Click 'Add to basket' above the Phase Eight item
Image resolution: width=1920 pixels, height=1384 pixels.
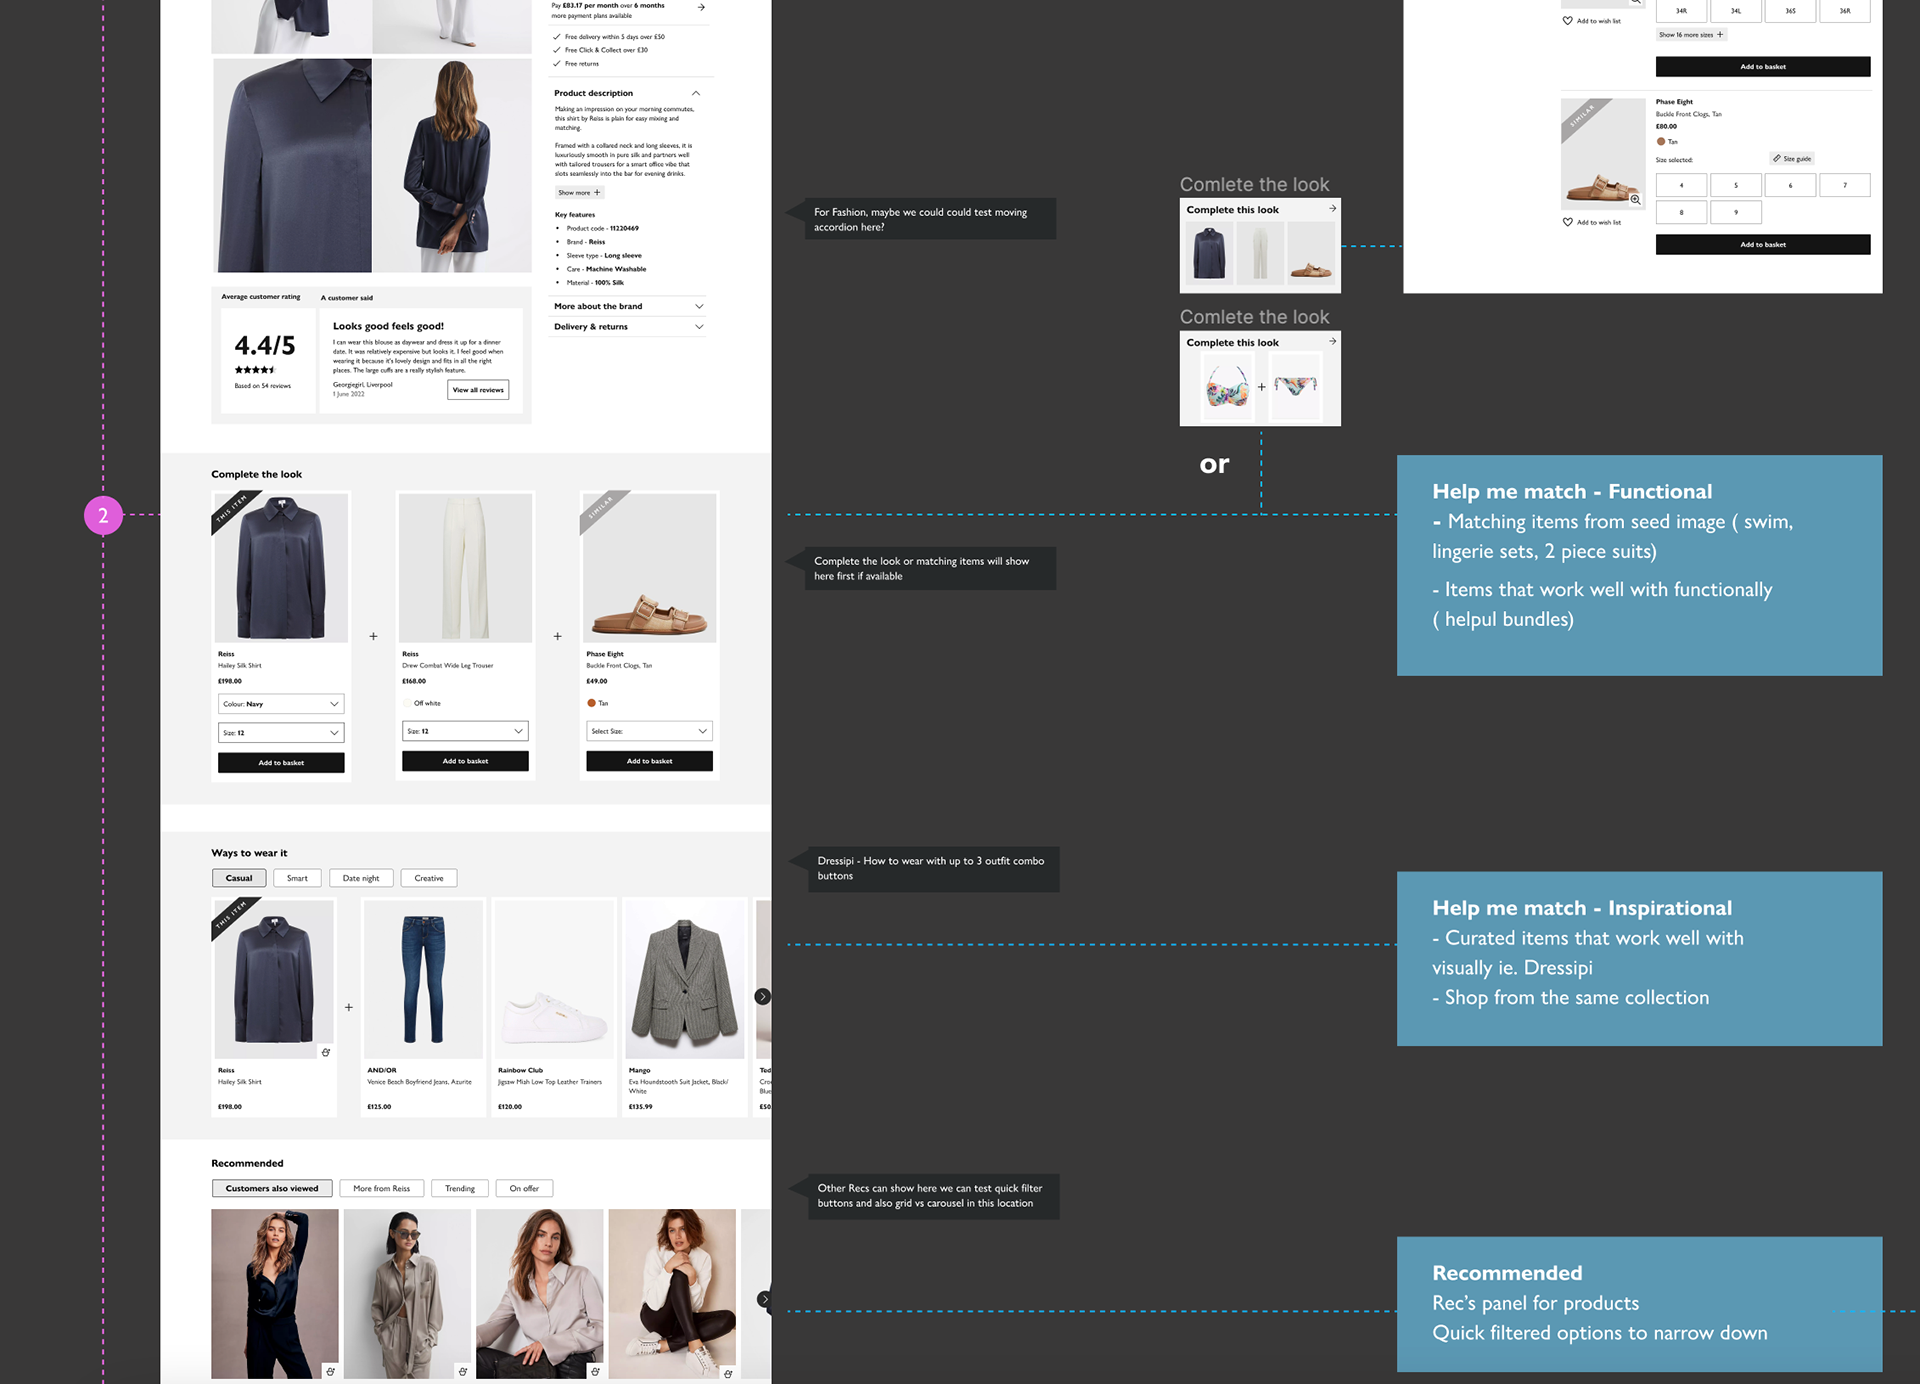[1763, 67]
